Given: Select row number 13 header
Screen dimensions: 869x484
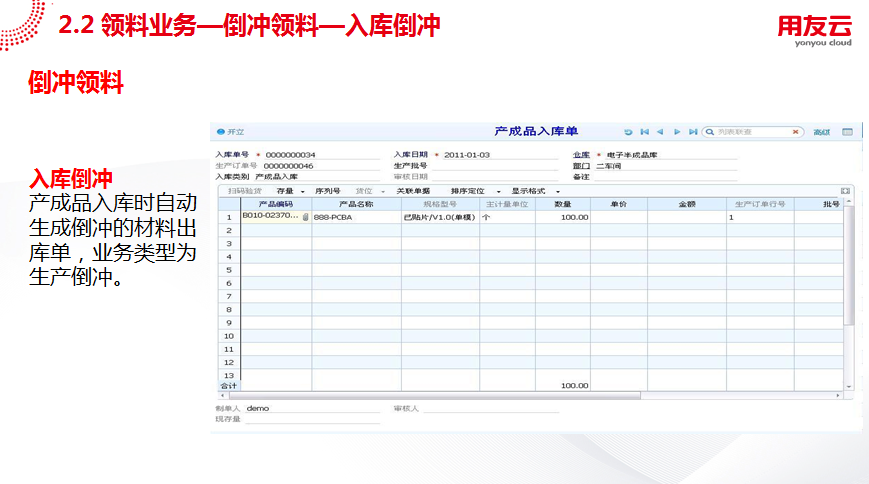Looking at the screenshot, I should [229, 375].
